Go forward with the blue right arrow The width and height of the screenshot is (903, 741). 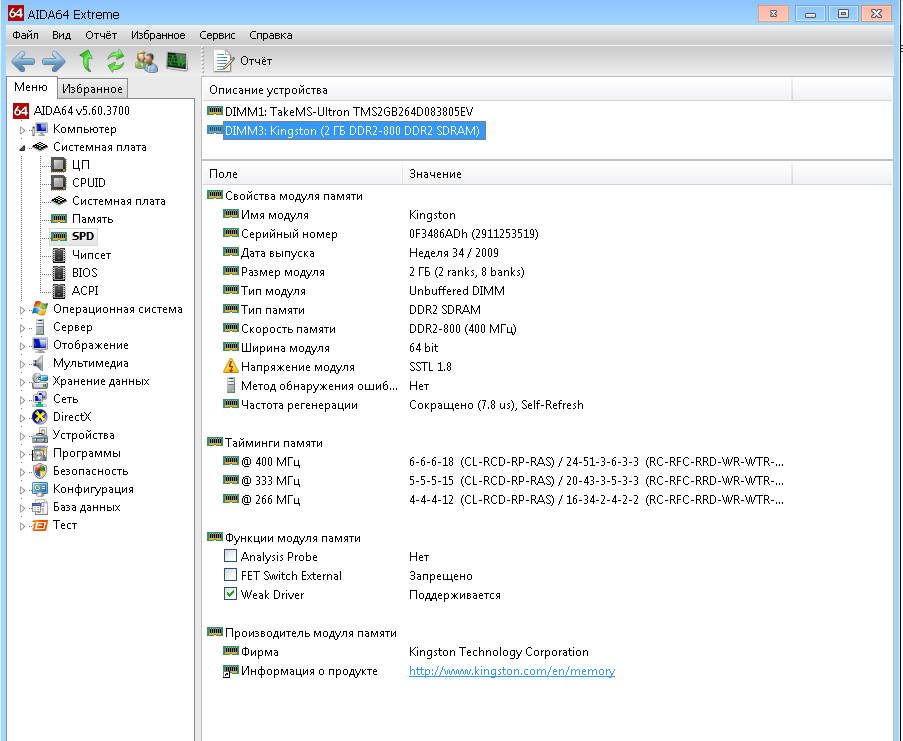pos(54,61)
